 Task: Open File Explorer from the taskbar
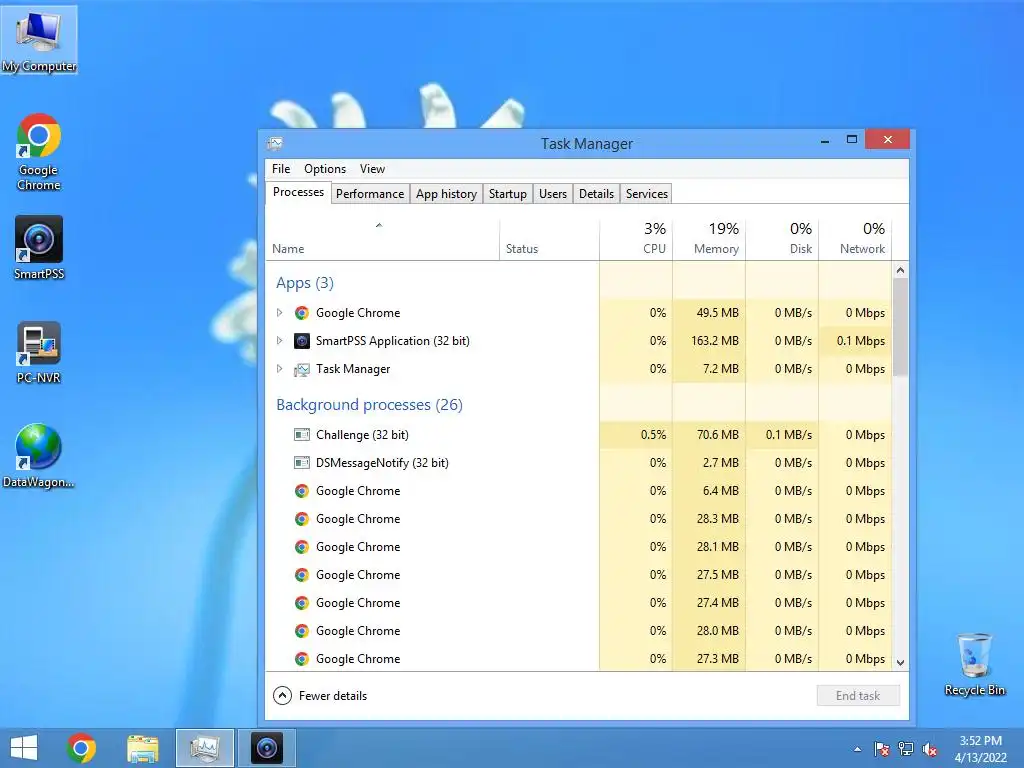(x=142, y=748)
